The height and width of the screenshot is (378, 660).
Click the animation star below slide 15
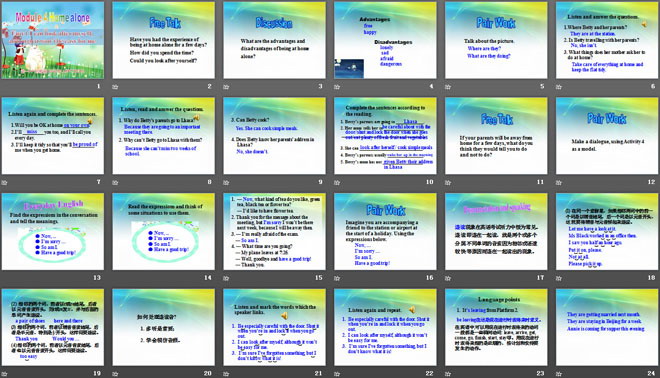pos(226,278)
